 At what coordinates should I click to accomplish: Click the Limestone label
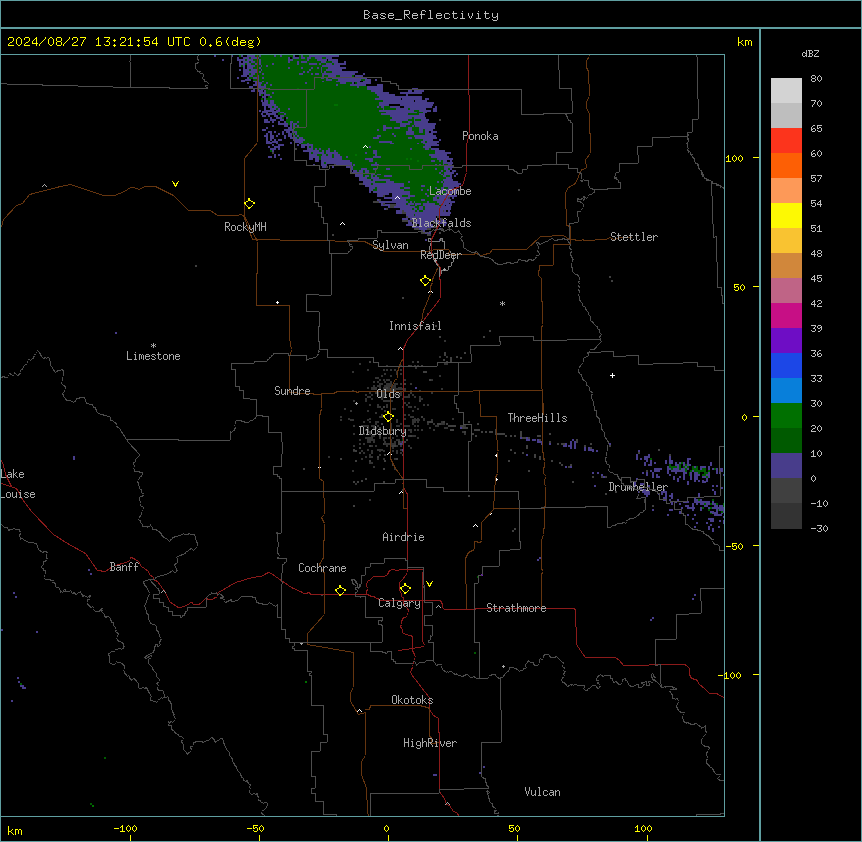pyautogui.click(x=153, y=356)
